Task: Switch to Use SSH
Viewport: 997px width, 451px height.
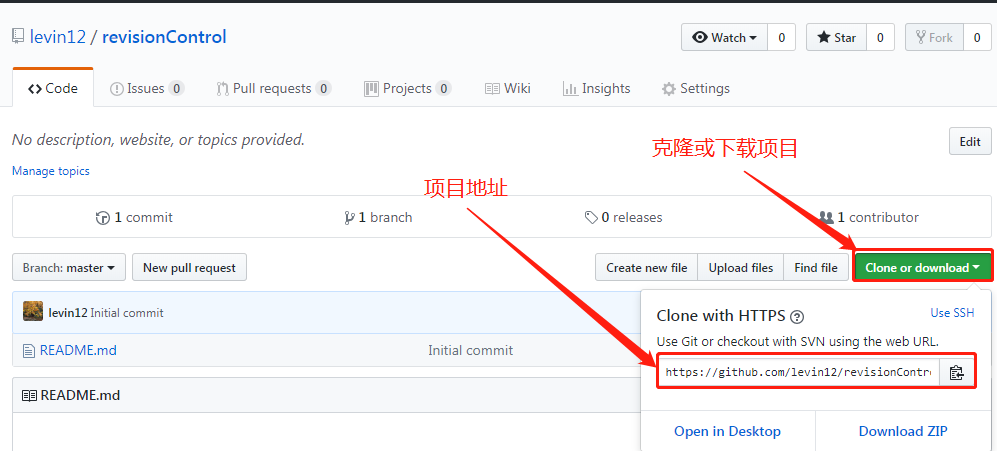Action: 952,312
